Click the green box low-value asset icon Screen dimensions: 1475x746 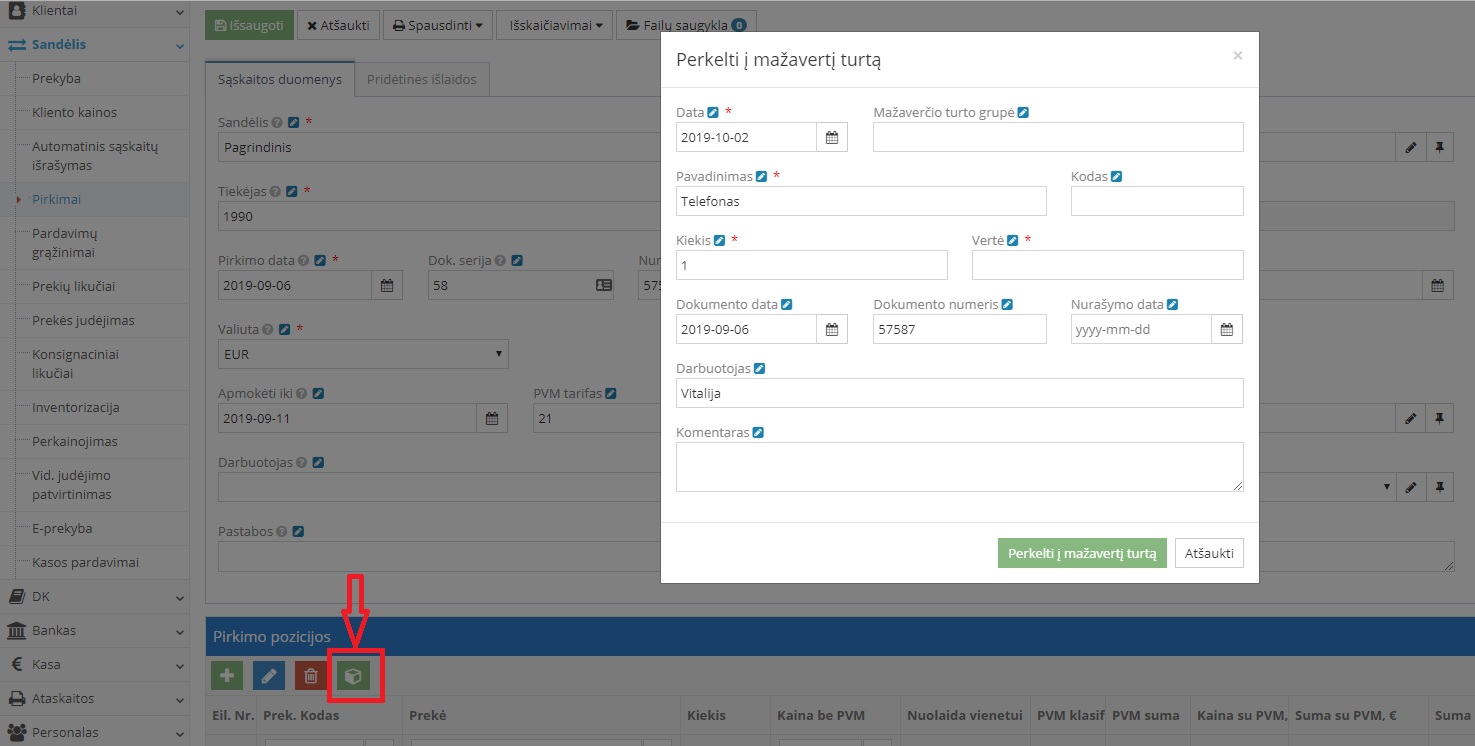tap(353, 676)
